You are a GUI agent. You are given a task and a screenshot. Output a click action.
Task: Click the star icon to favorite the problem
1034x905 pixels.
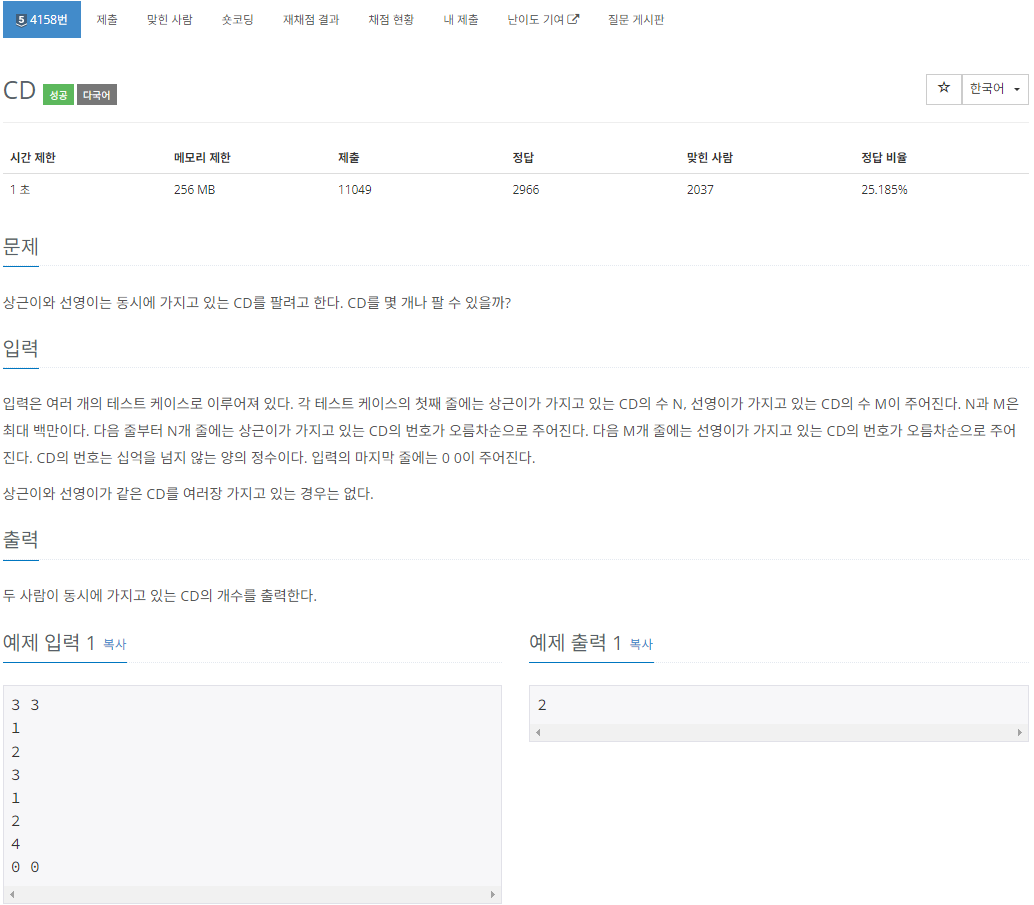943,89
